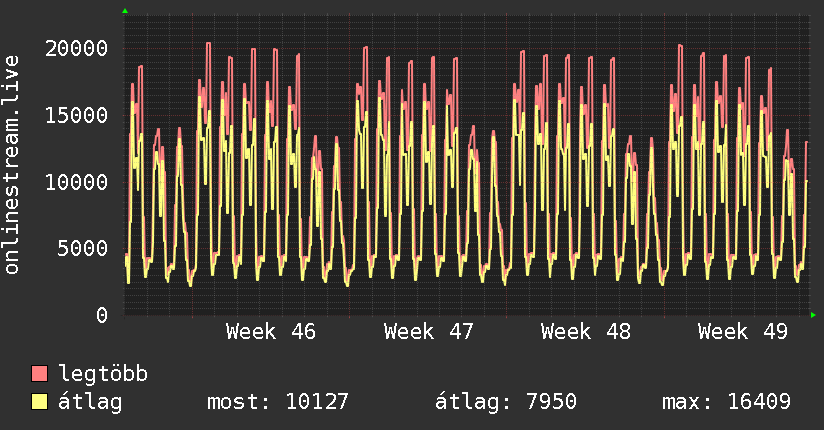Click the tallest red peak left of Week 46
Image resolution: width=824 pixels, height=430 pixels.
207,44
